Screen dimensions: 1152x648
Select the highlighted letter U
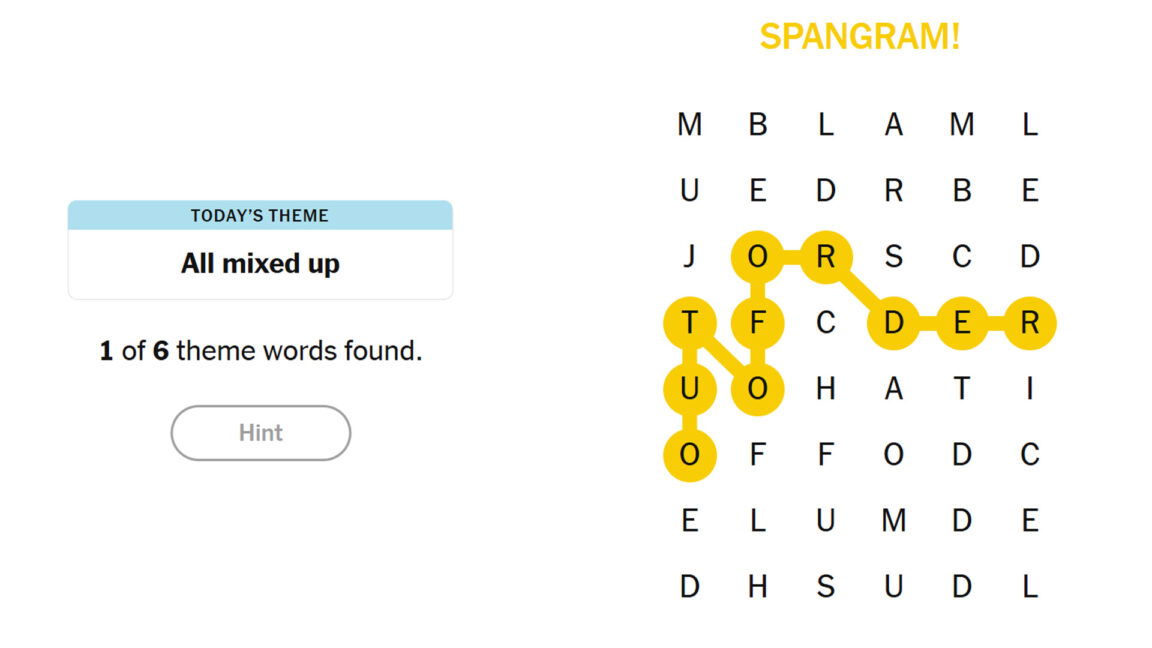click(689, 389)
